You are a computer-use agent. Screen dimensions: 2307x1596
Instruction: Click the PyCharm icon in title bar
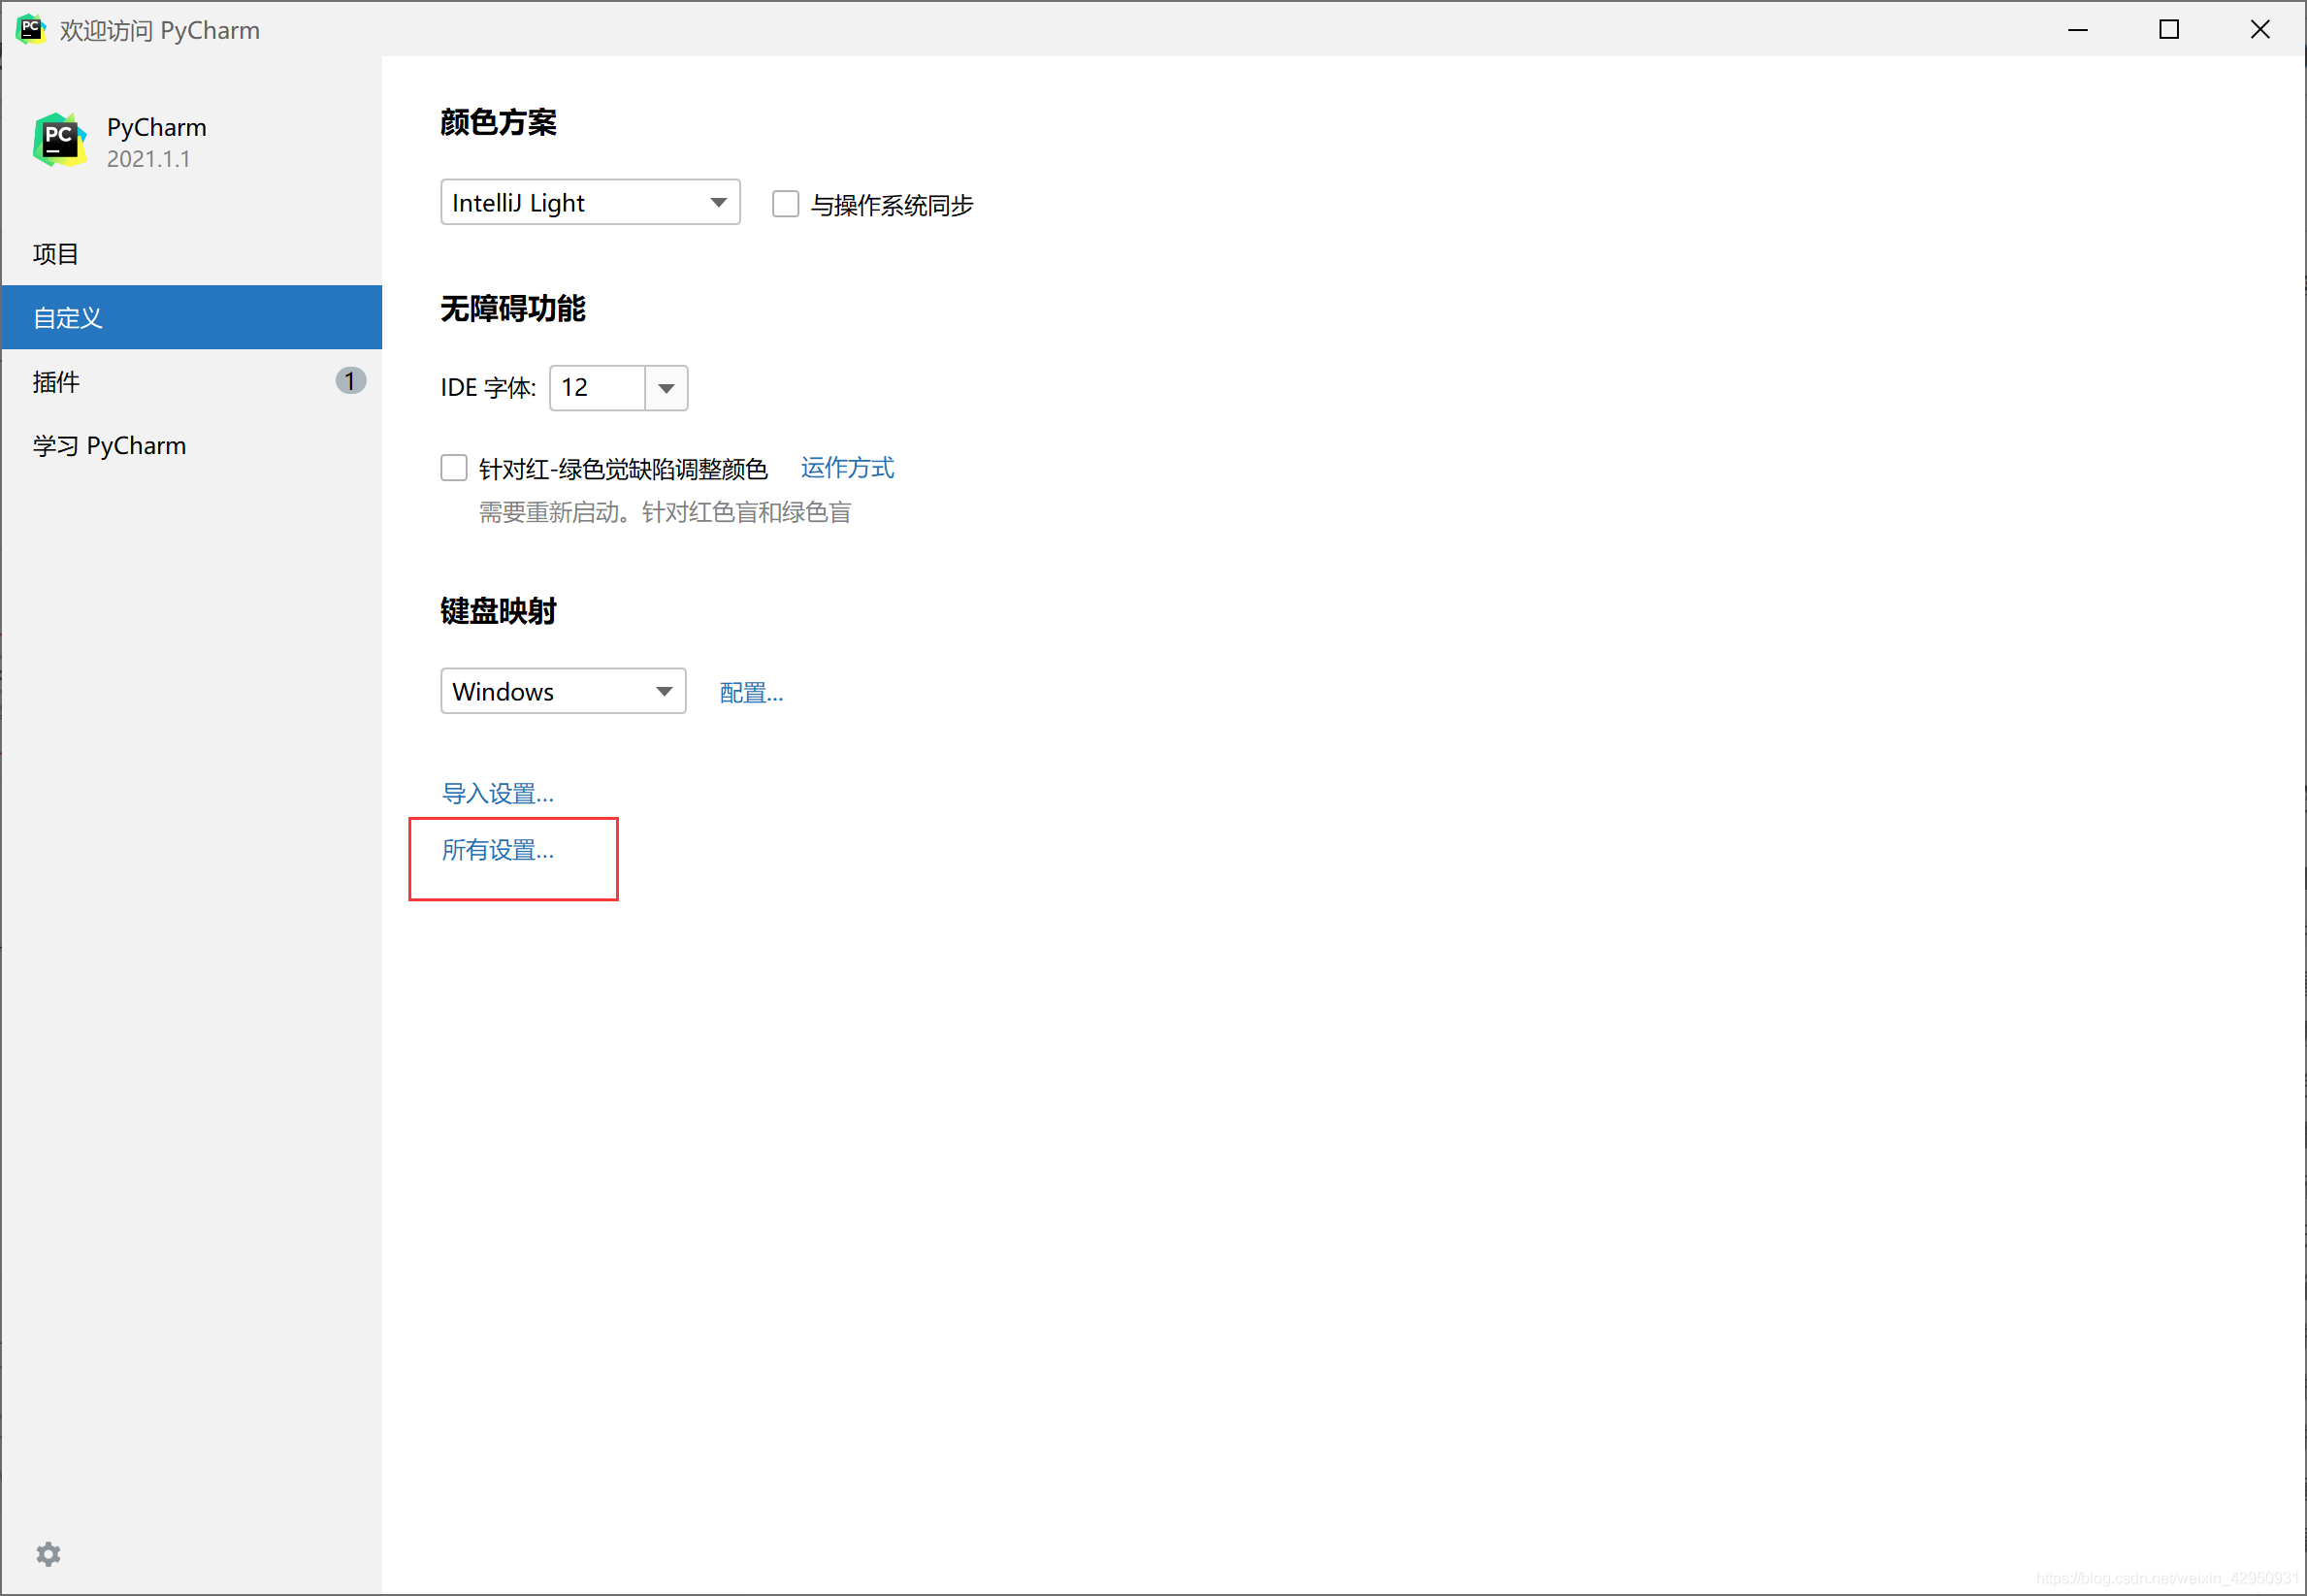tap(30, 29)
